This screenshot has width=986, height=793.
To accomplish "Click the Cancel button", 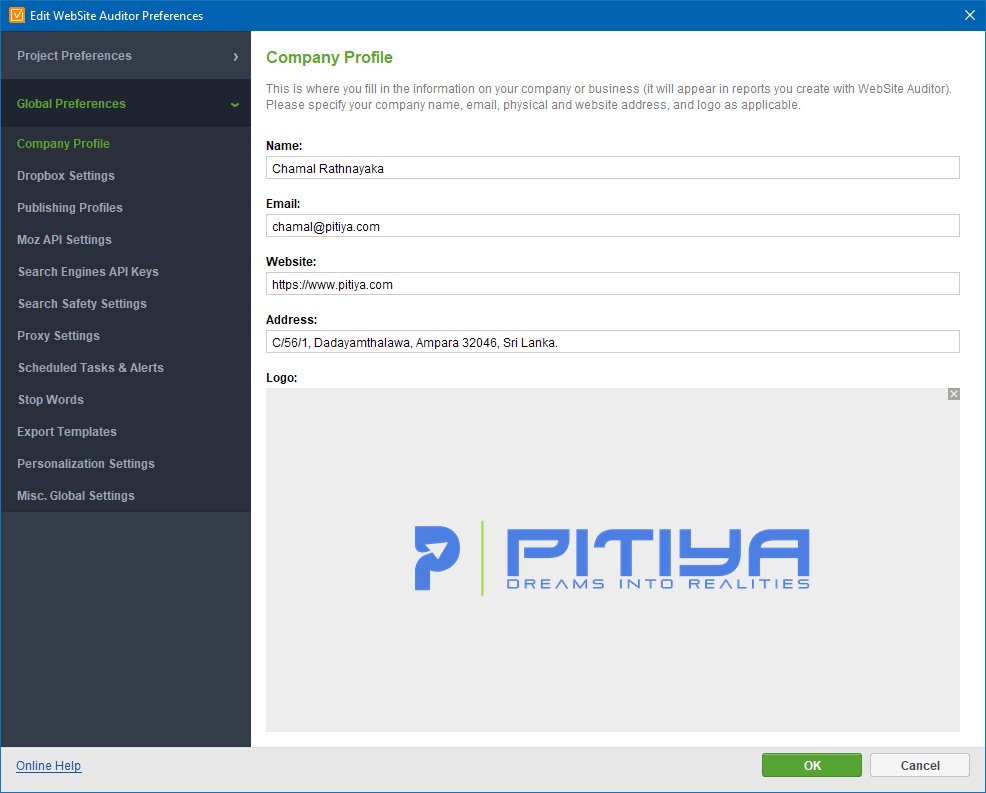I will pos(919,765).
